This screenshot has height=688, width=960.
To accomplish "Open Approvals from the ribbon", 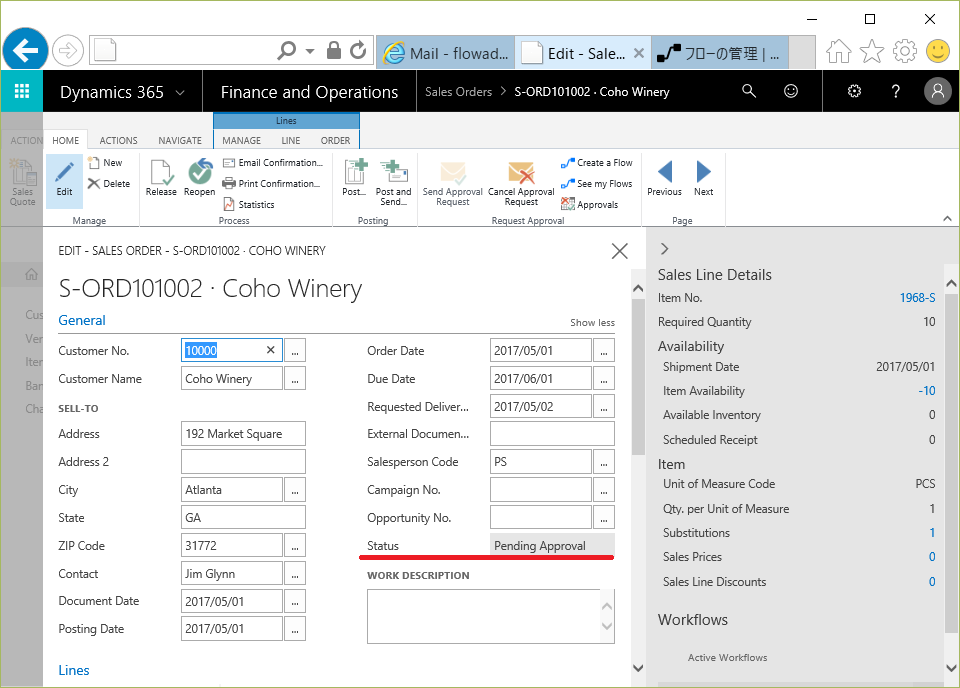I will 590,204.
